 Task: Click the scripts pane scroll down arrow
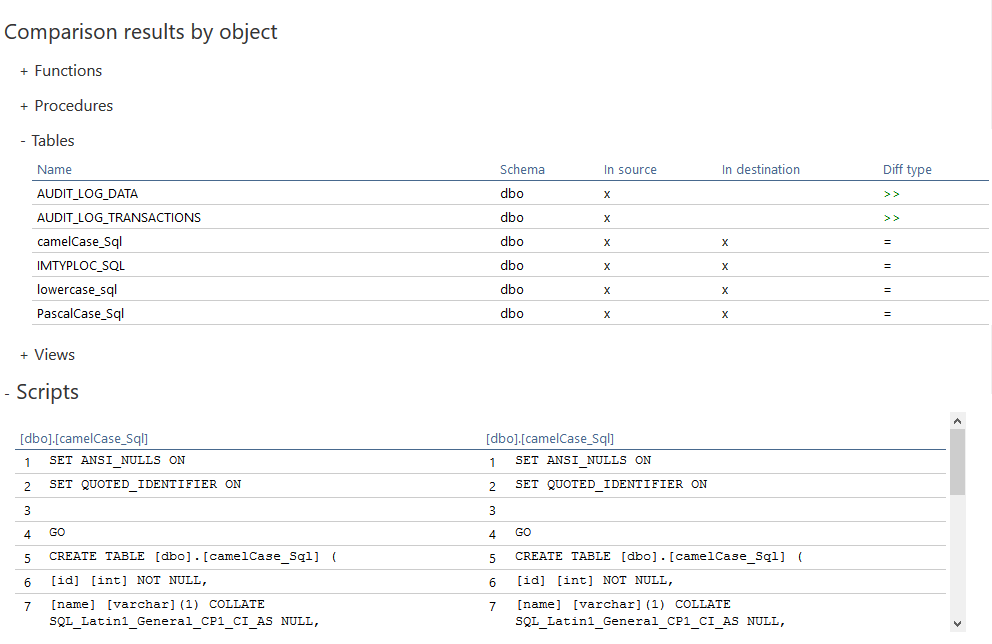957,621
